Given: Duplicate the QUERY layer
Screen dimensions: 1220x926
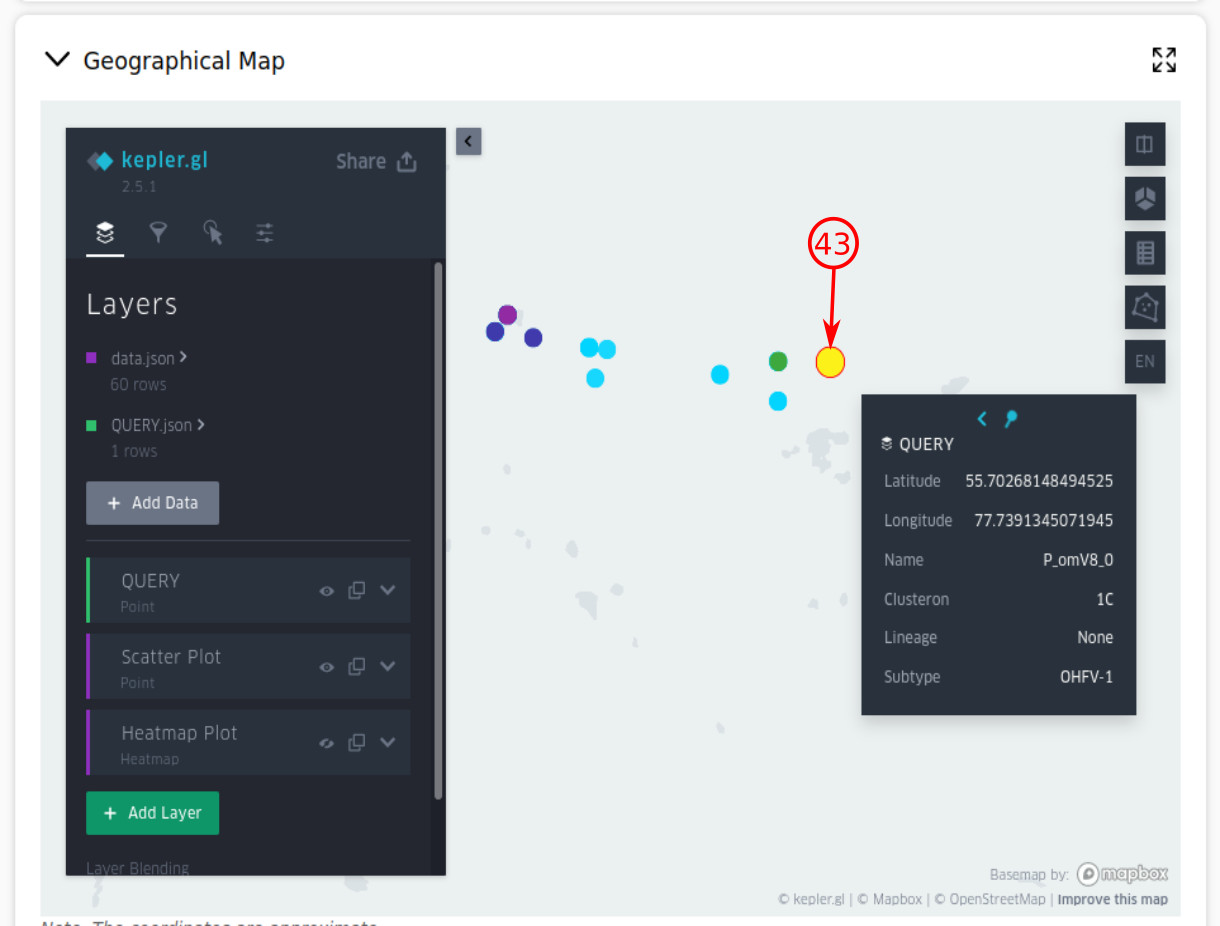Looking at the screenshot, I should pyautogui.click(x=356, y=590).
